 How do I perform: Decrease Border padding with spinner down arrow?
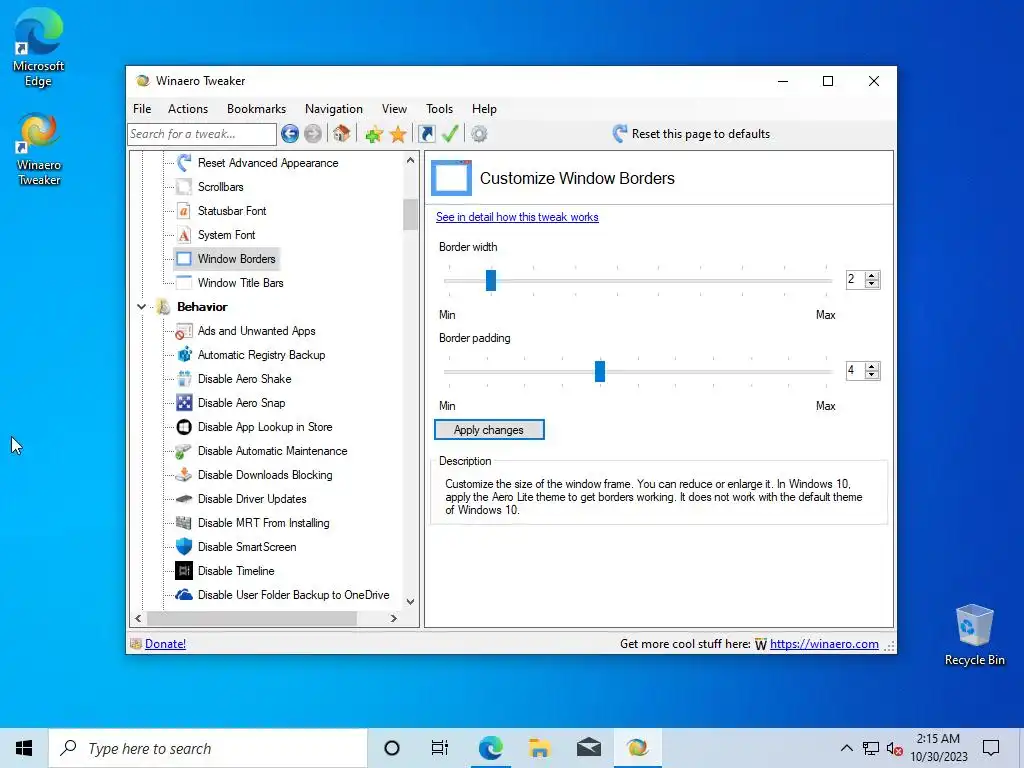(872, 375)
